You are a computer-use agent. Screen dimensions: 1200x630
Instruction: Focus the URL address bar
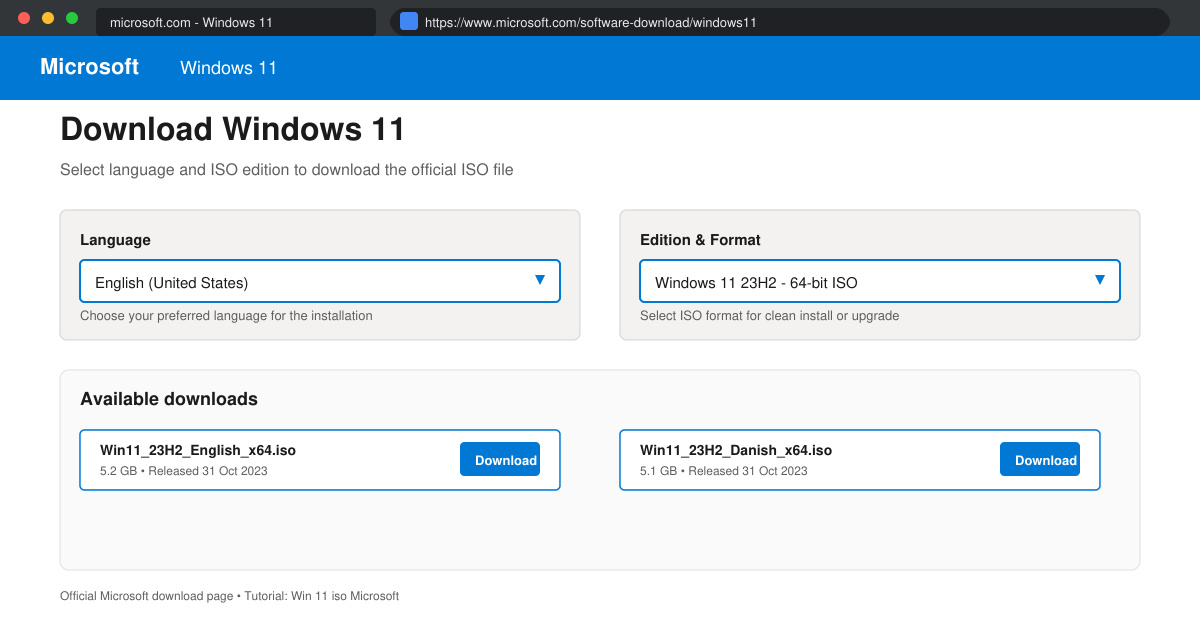coord(780,22)
